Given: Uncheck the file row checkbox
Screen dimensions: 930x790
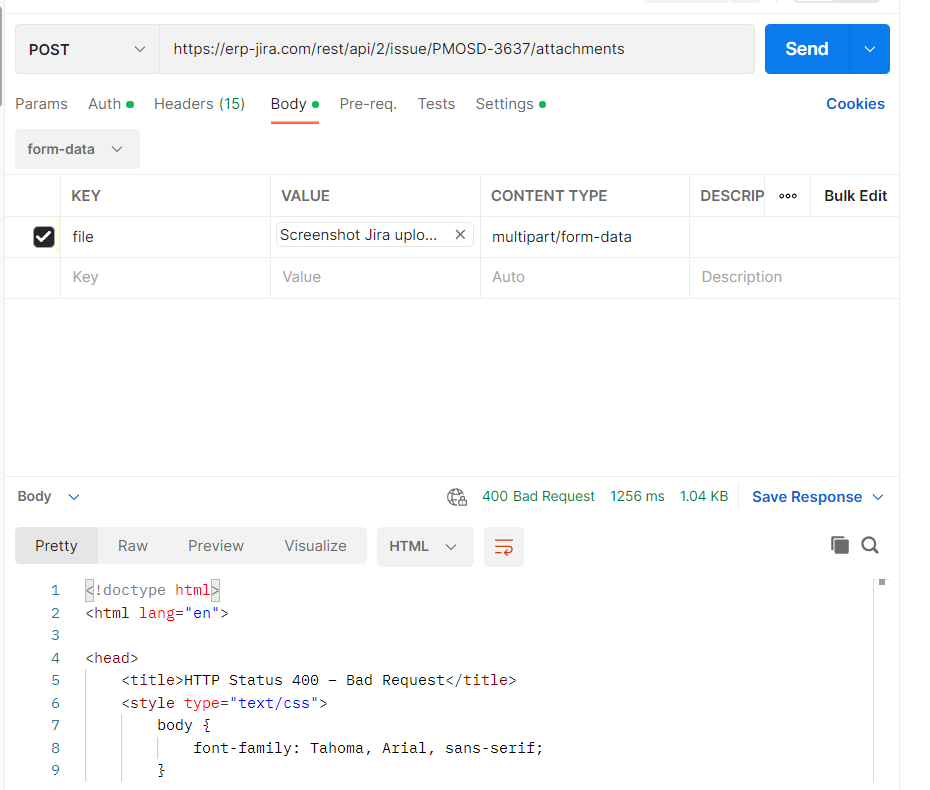Looking at the screenshot, I should (44, 237).
